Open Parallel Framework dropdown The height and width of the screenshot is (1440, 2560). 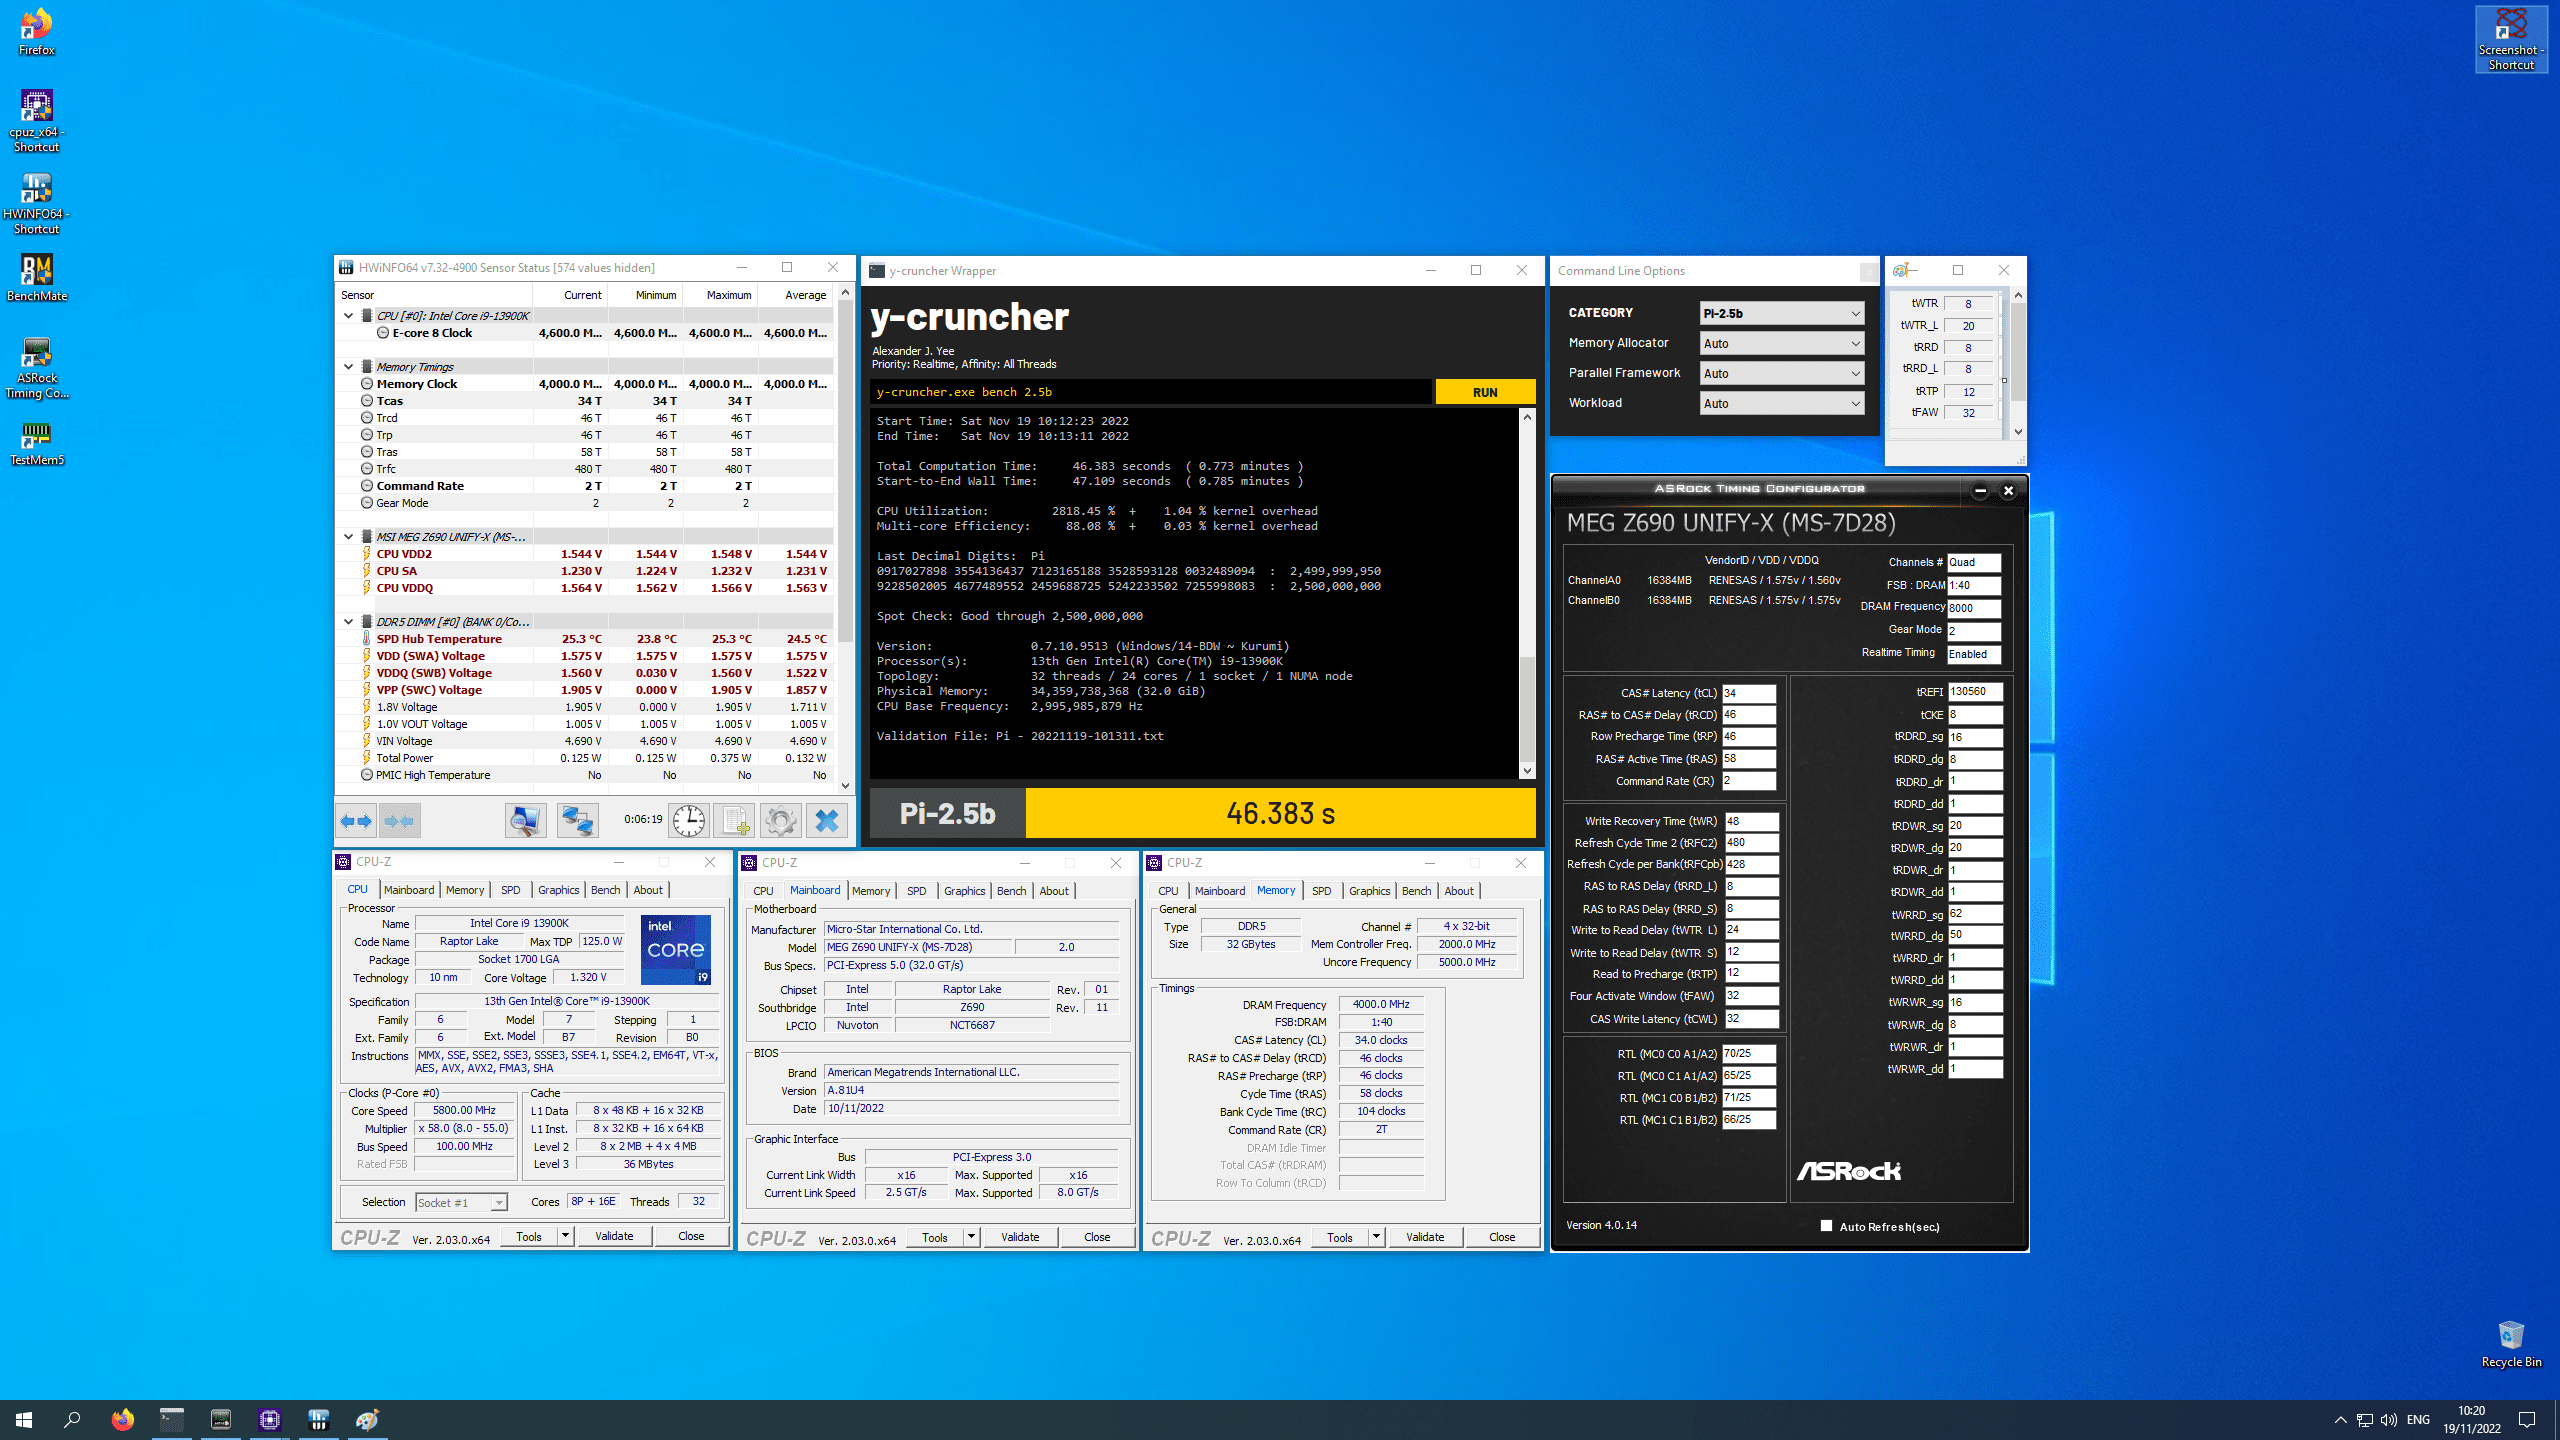click(x=1781, y=373)
